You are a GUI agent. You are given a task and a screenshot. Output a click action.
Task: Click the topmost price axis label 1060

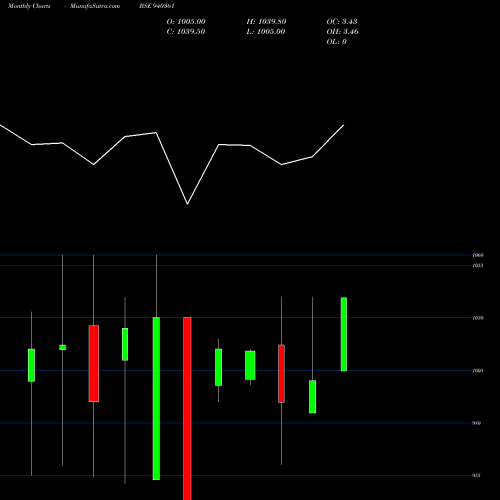click(x=478, y=255)
